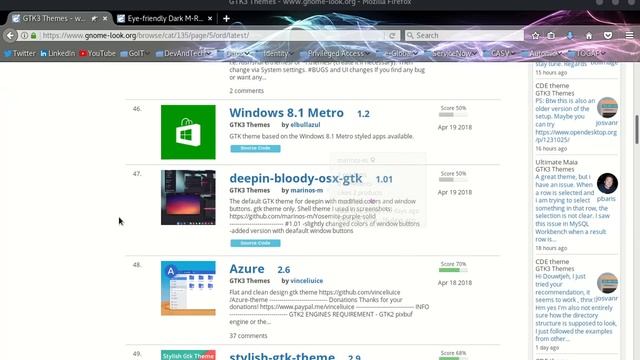Click the '18 hours ago' sidebar timestamp
Viewport: 640px width, 360px height.
click(551, 248)
